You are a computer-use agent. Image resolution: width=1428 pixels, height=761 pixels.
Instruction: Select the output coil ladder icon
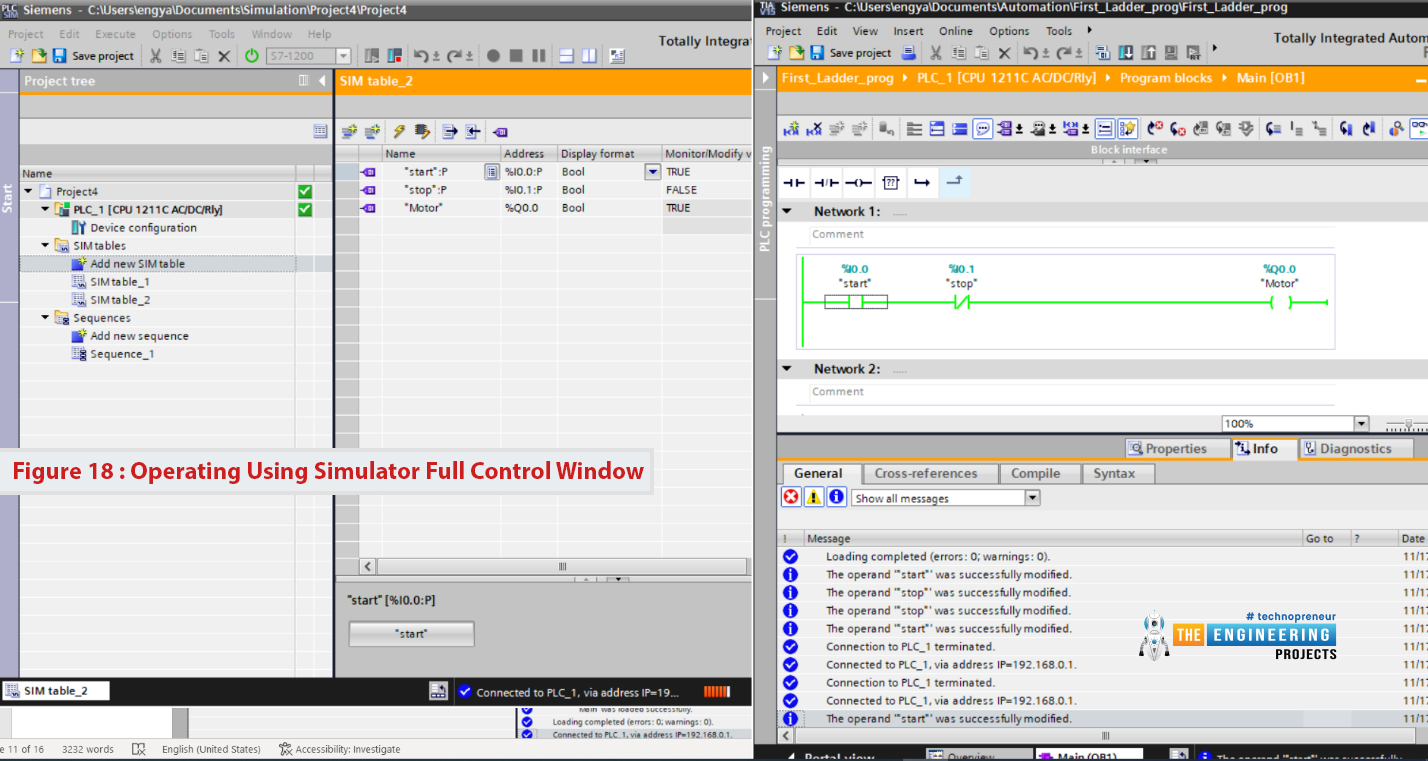coord(858,182)
